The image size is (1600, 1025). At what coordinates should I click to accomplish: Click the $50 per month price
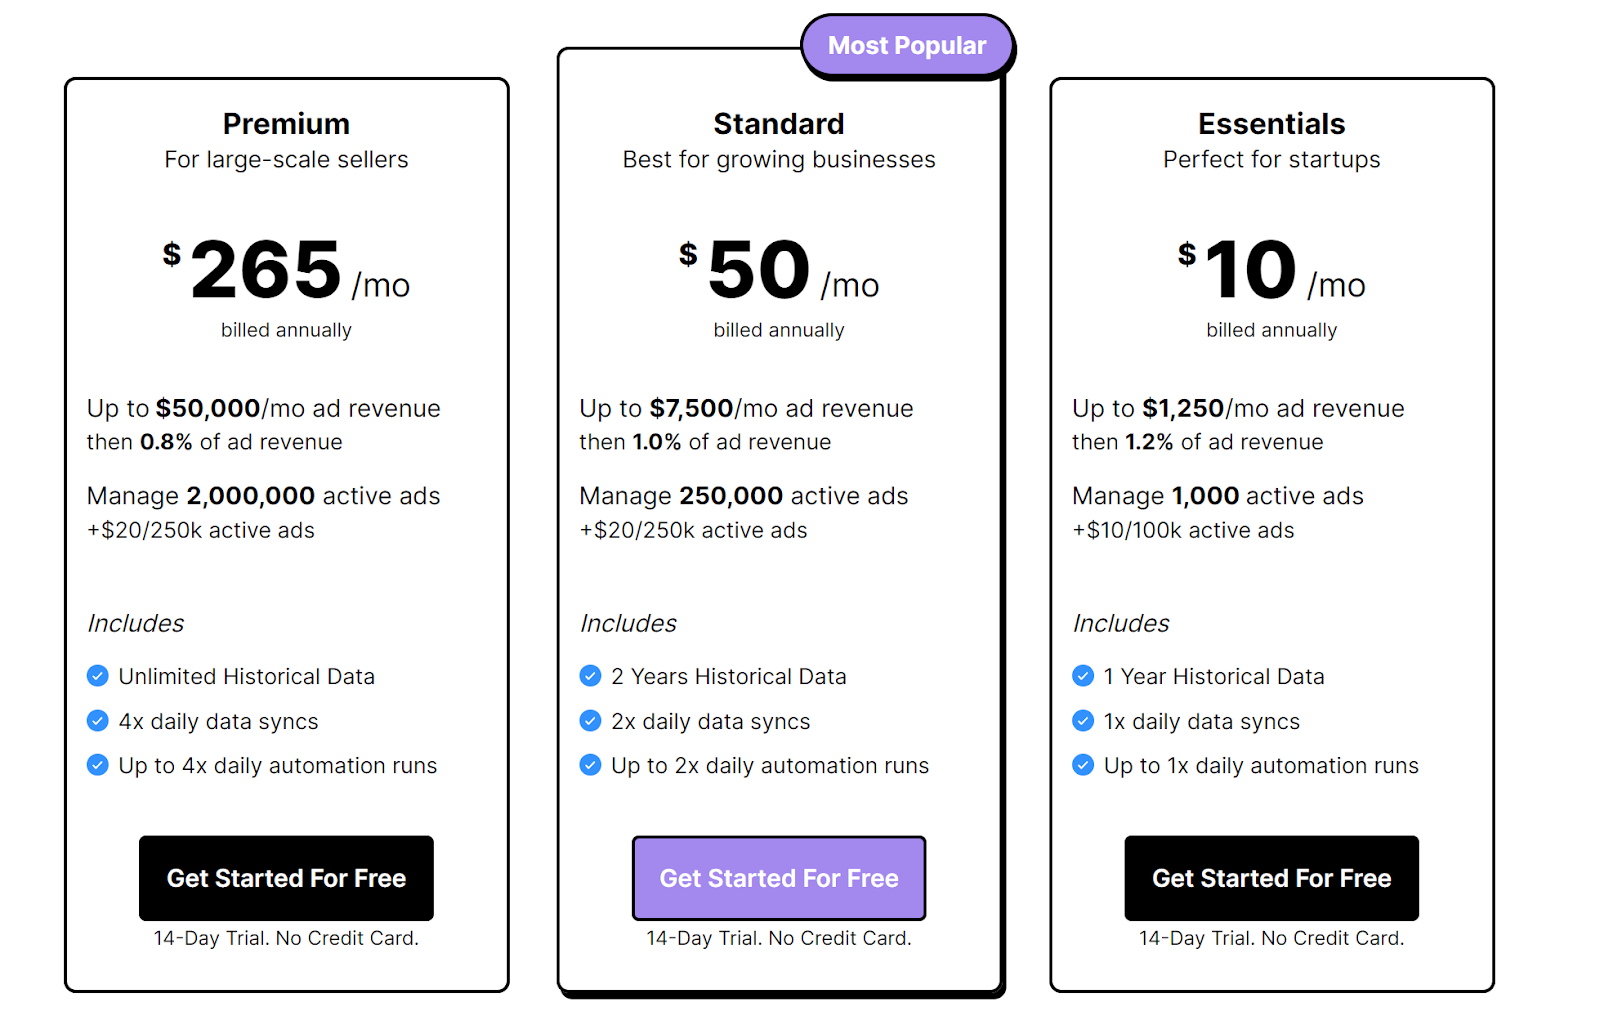779,270
